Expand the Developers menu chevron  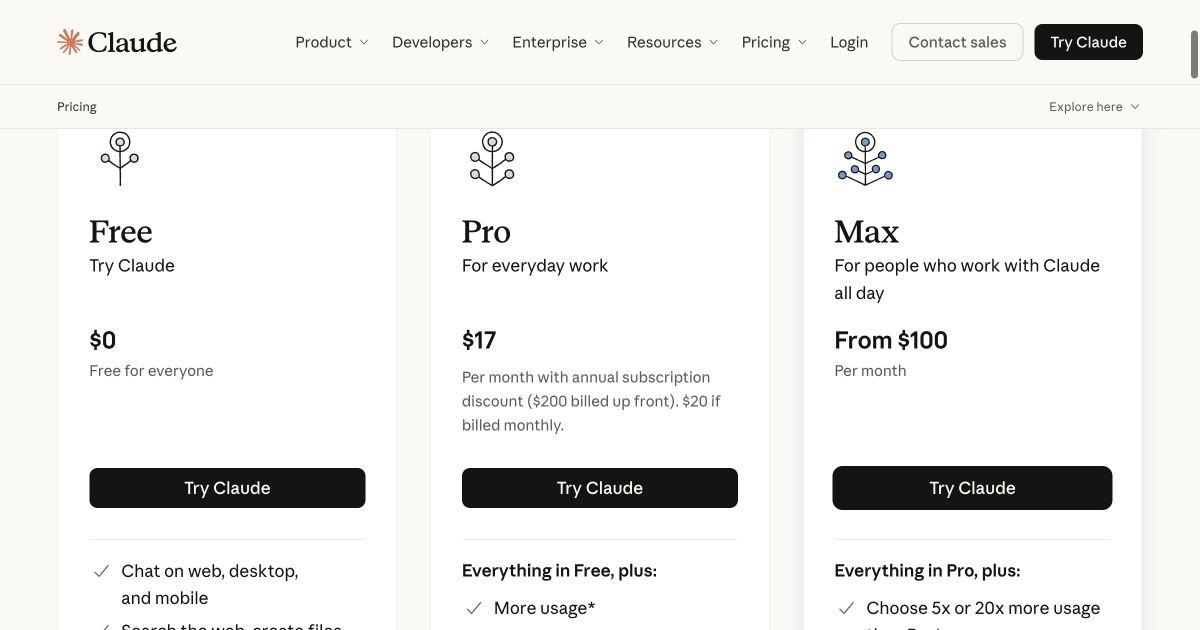coord(484,42)
